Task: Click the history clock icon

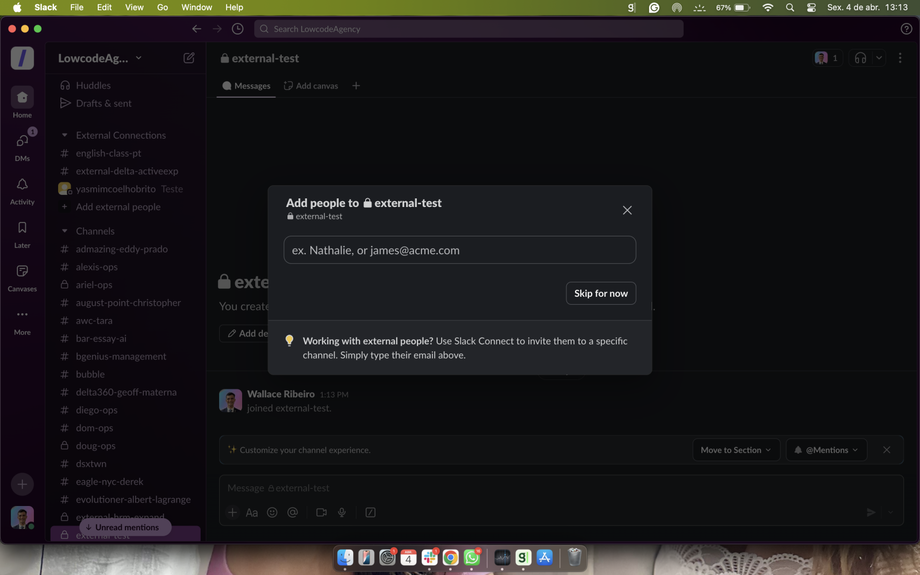Action: (x=237, y=29)
